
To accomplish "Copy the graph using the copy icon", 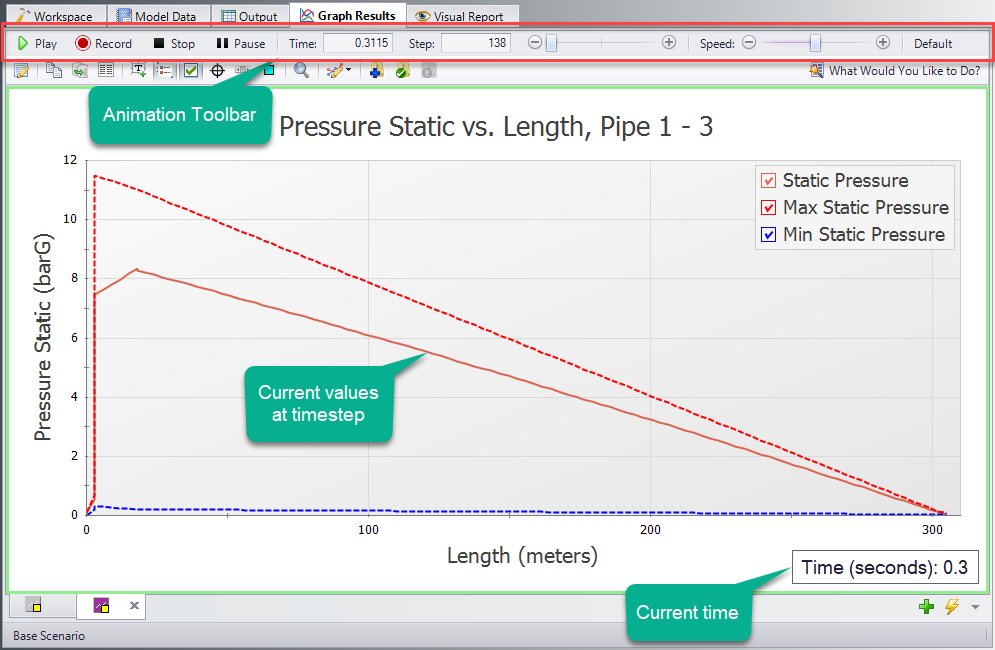I will click(55, 70).
